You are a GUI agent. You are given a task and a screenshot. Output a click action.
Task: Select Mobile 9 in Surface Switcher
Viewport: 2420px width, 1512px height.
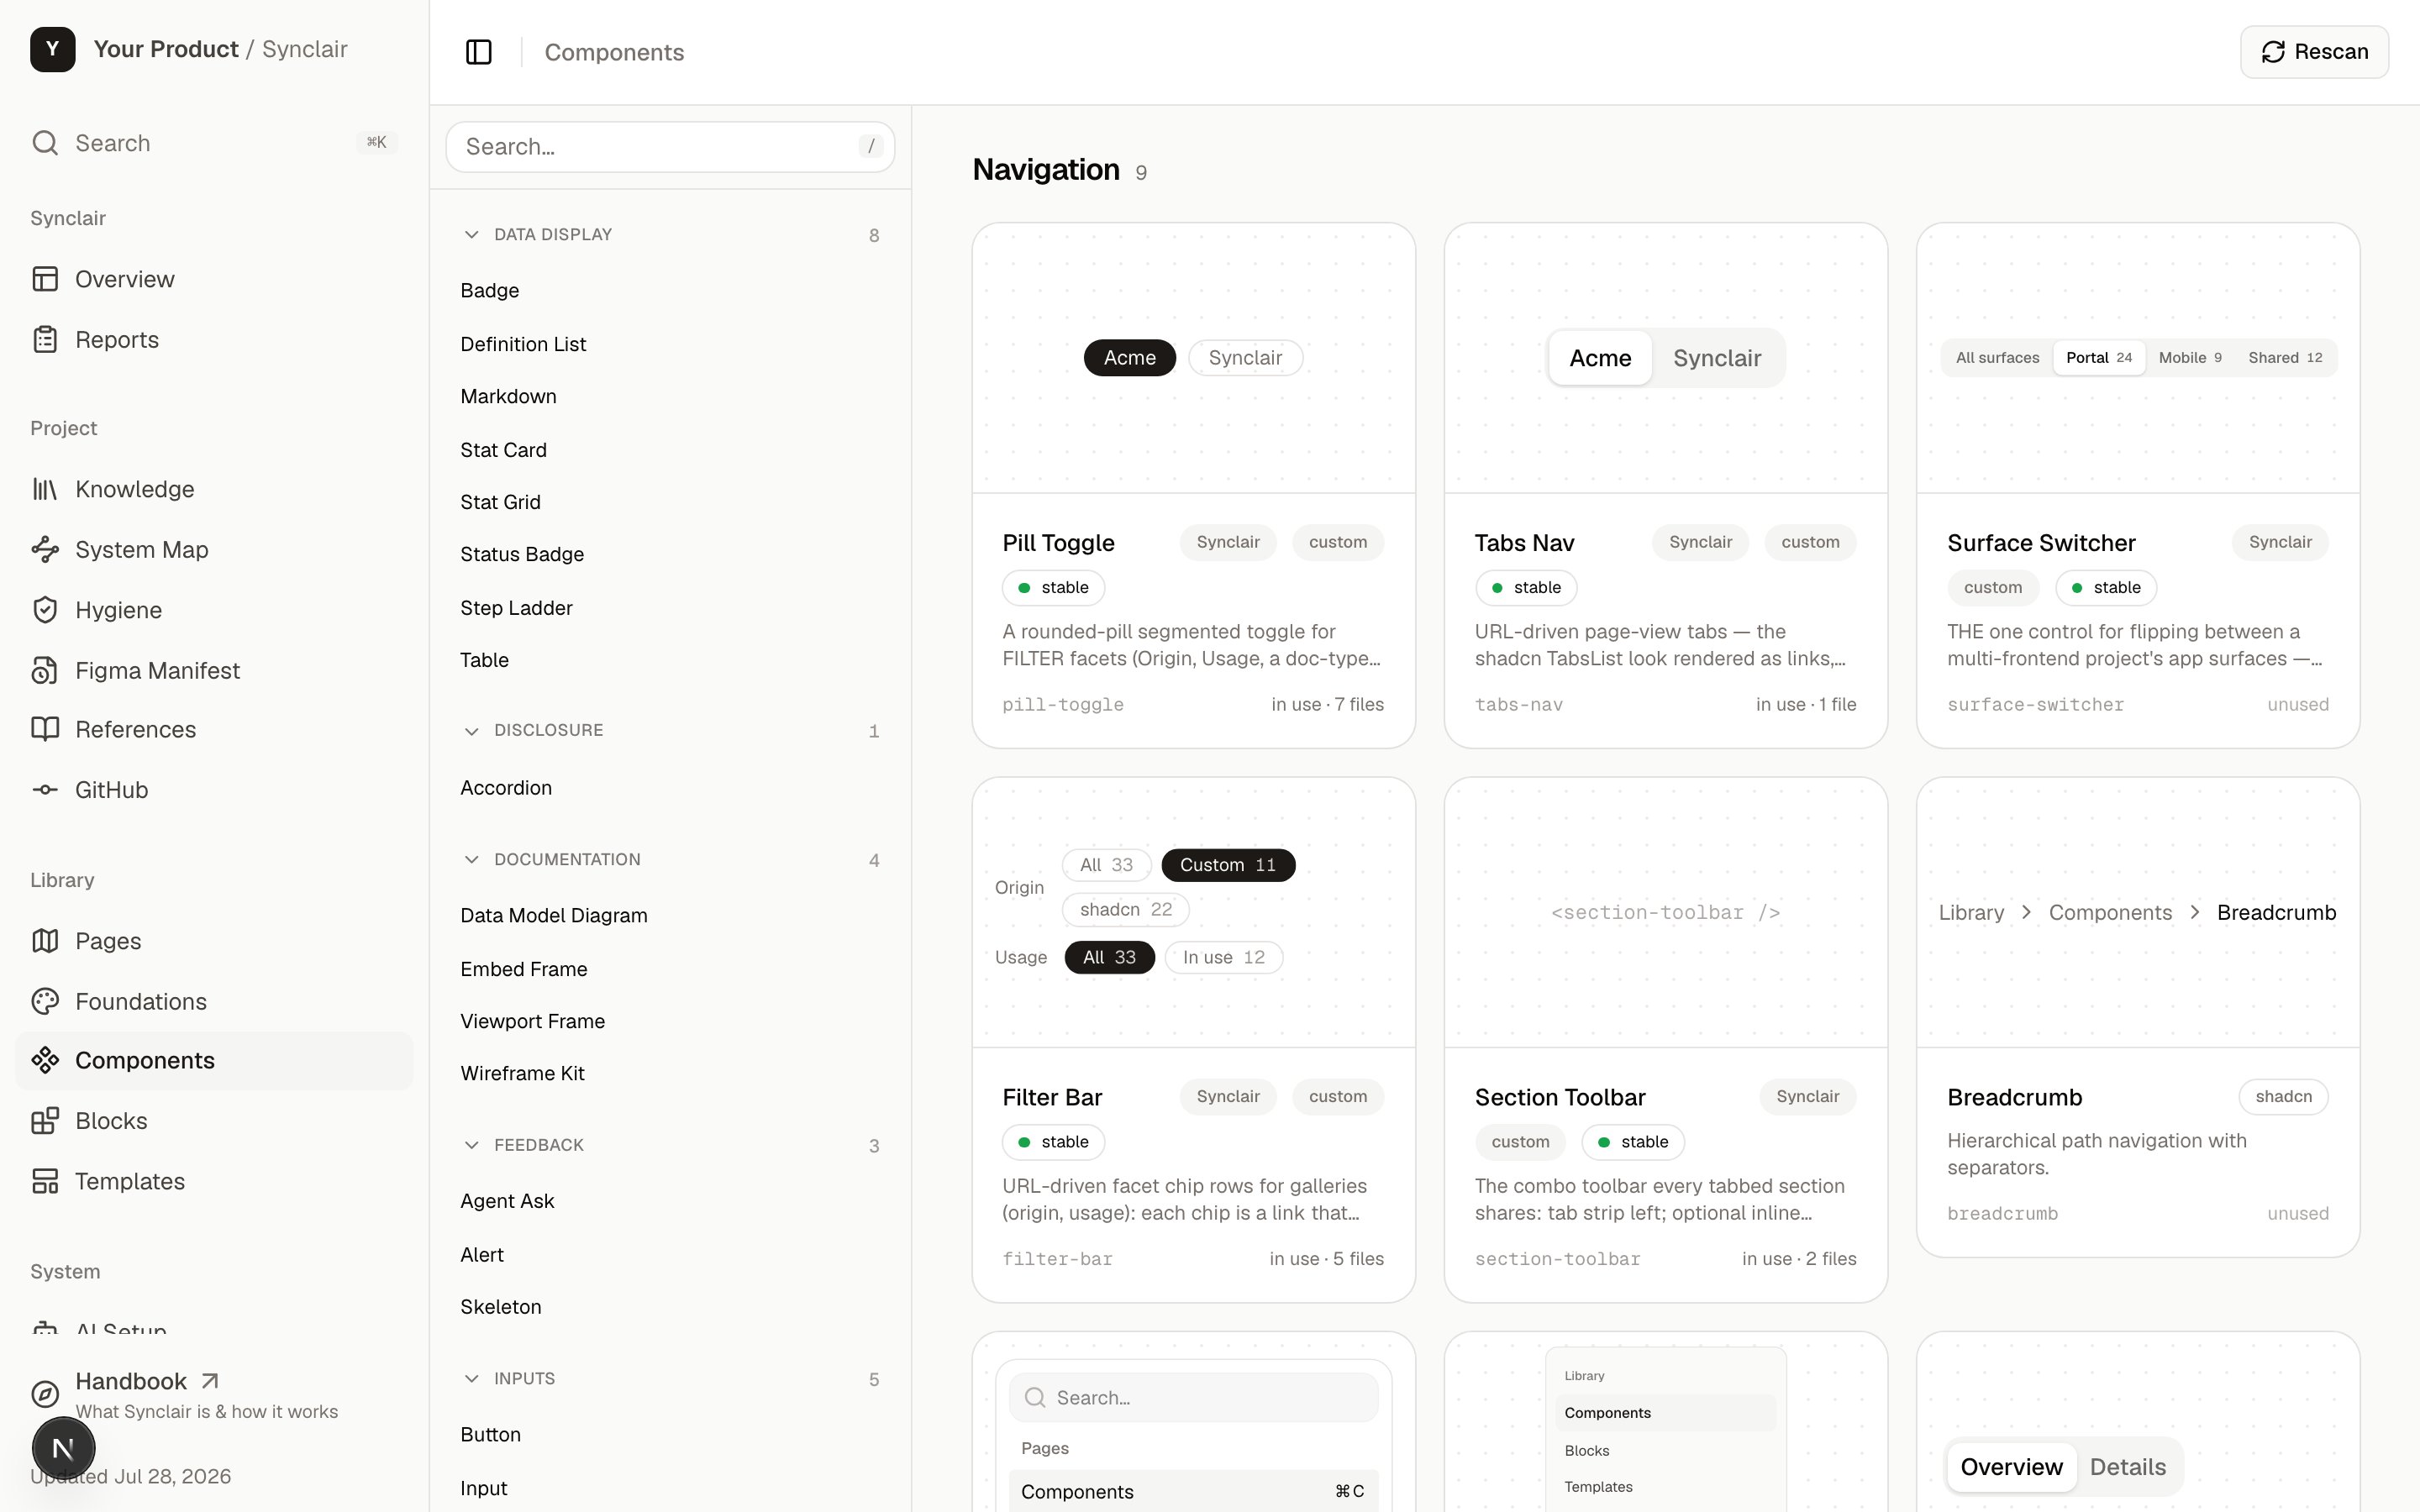[2190, 358]
